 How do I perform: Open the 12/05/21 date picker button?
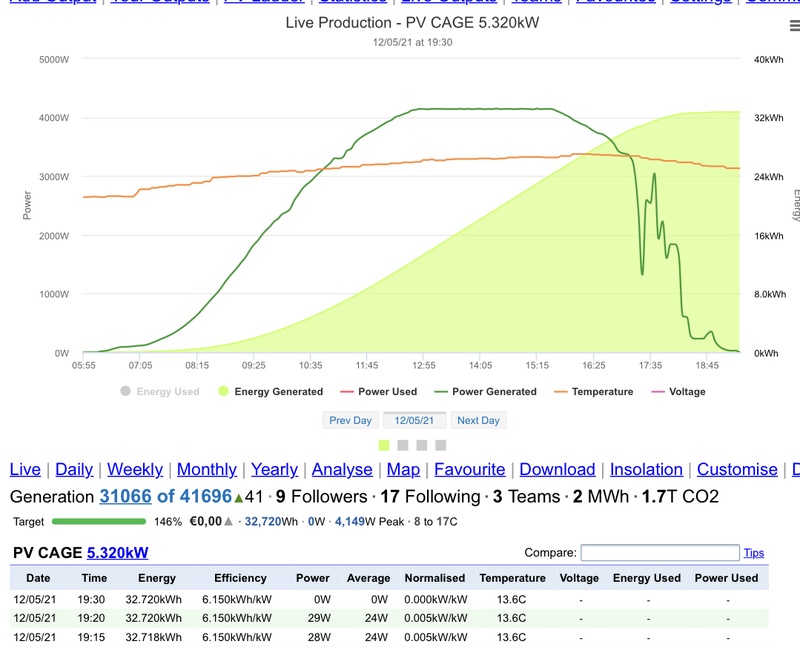414,420
